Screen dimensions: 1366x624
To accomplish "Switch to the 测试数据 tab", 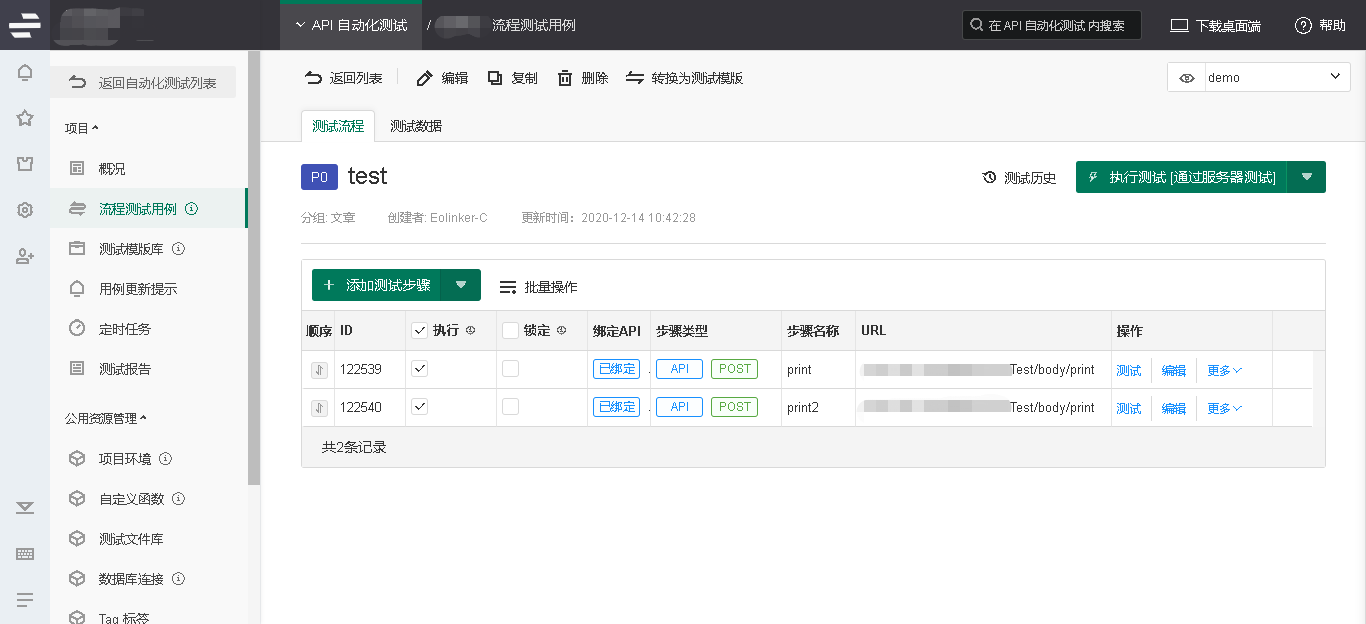I will [416, 126].
